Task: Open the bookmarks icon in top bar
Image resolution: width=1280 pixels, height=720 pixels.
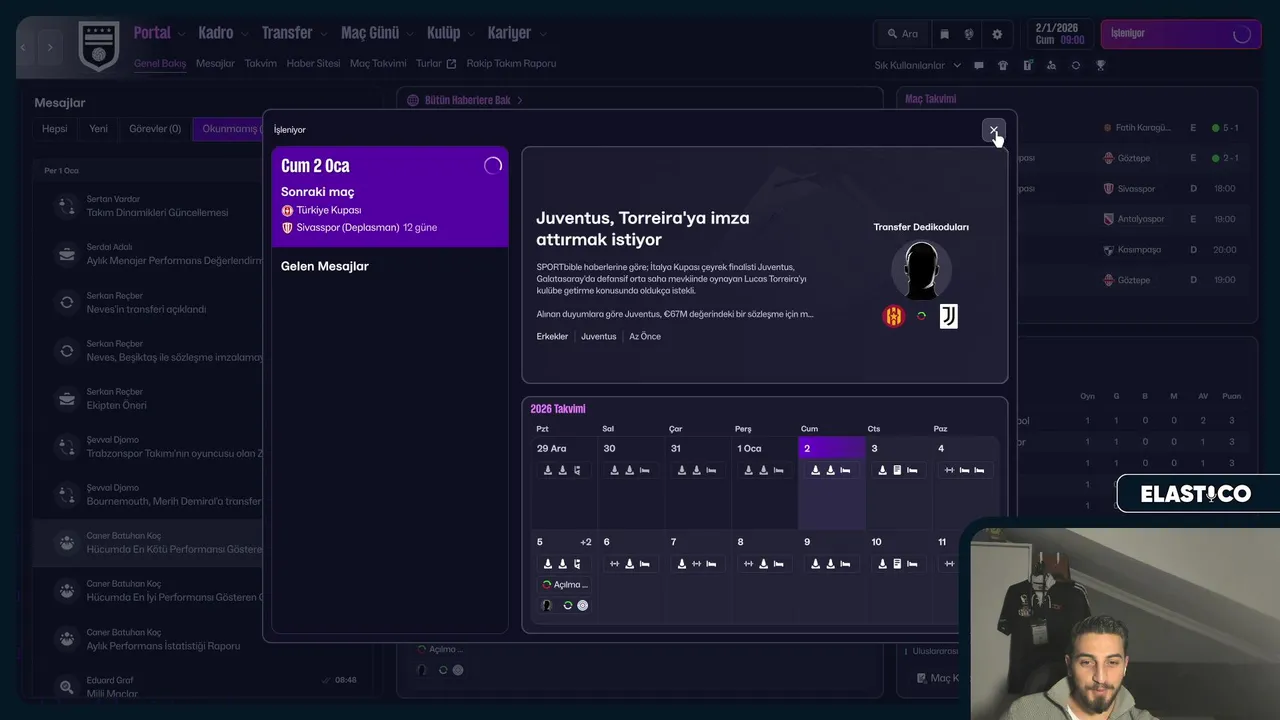Action: coord(944,34)
